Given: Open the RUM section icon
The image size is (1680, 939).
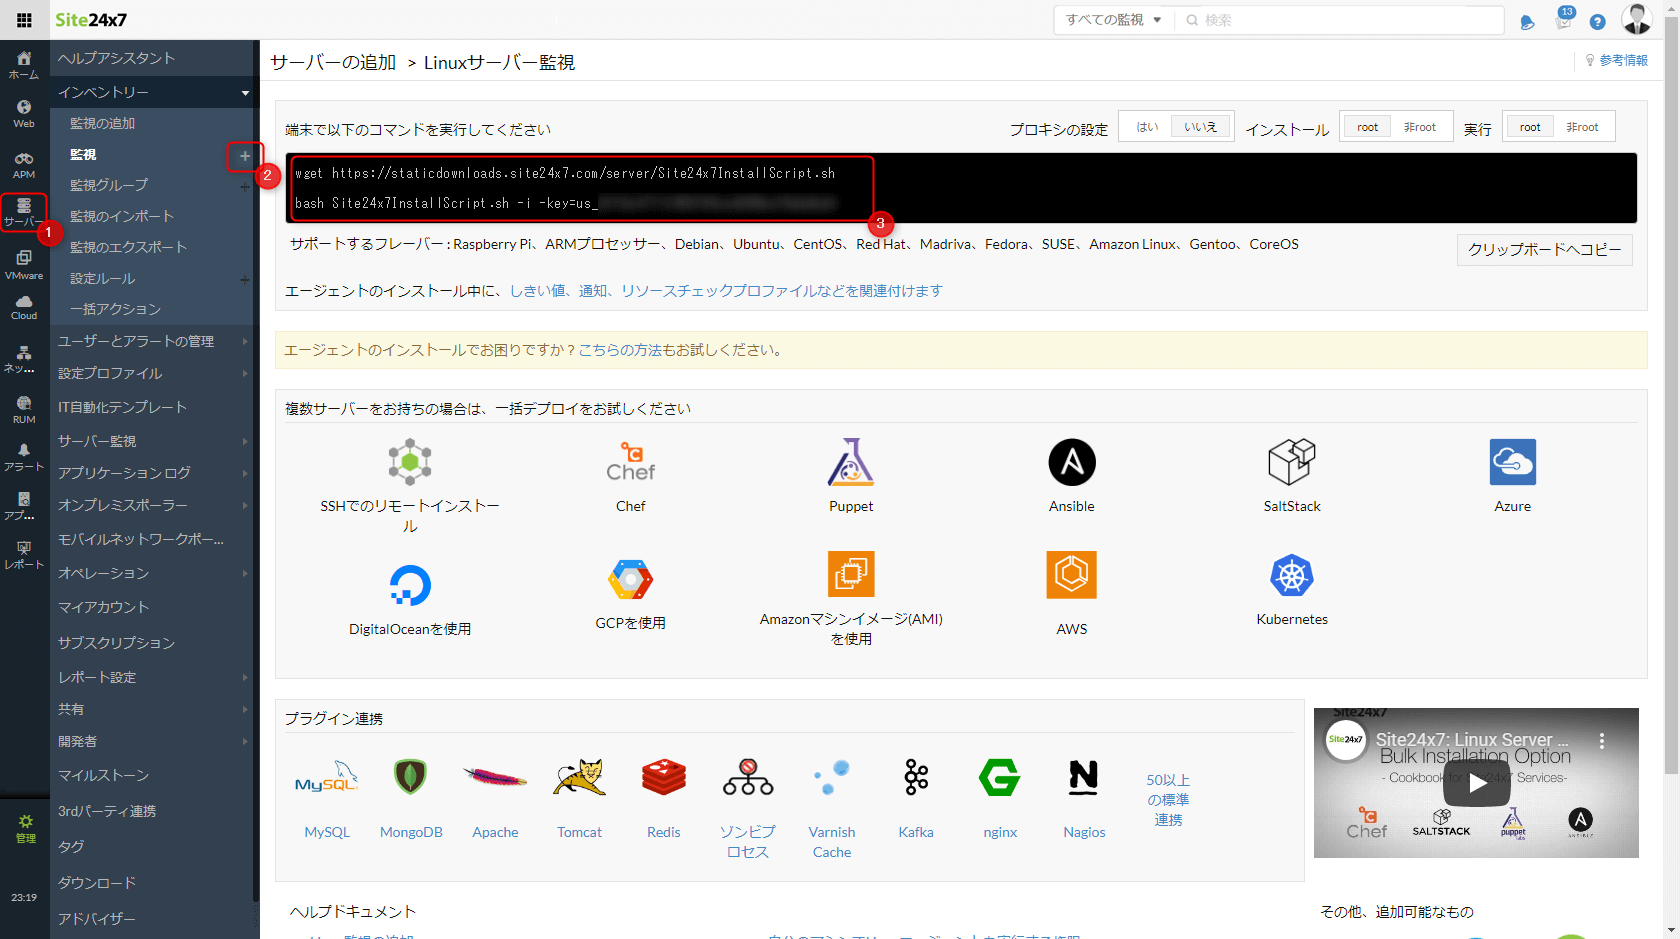Looking at the screenshot, I should click(x=24, y=410).
